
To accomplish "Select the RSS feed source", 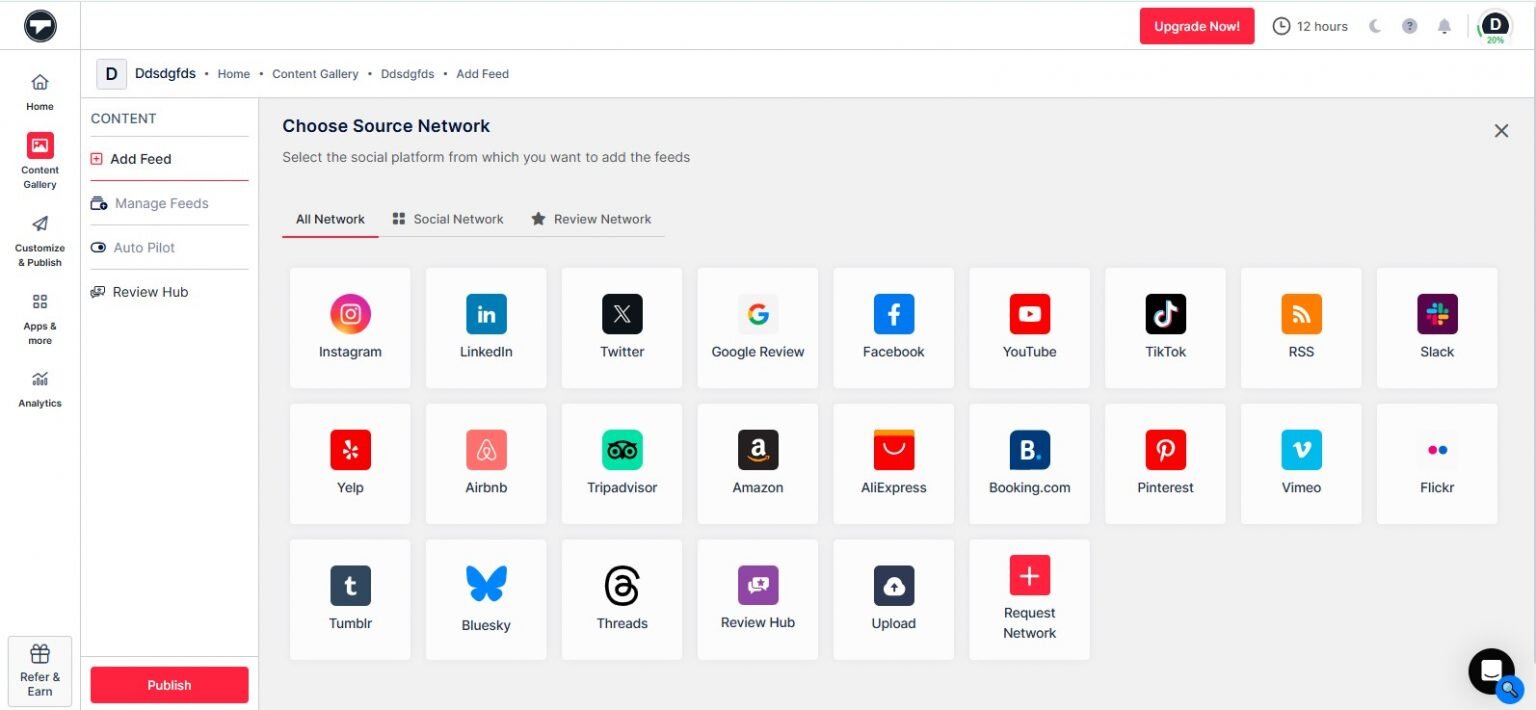I will (x=1301, y=327).
